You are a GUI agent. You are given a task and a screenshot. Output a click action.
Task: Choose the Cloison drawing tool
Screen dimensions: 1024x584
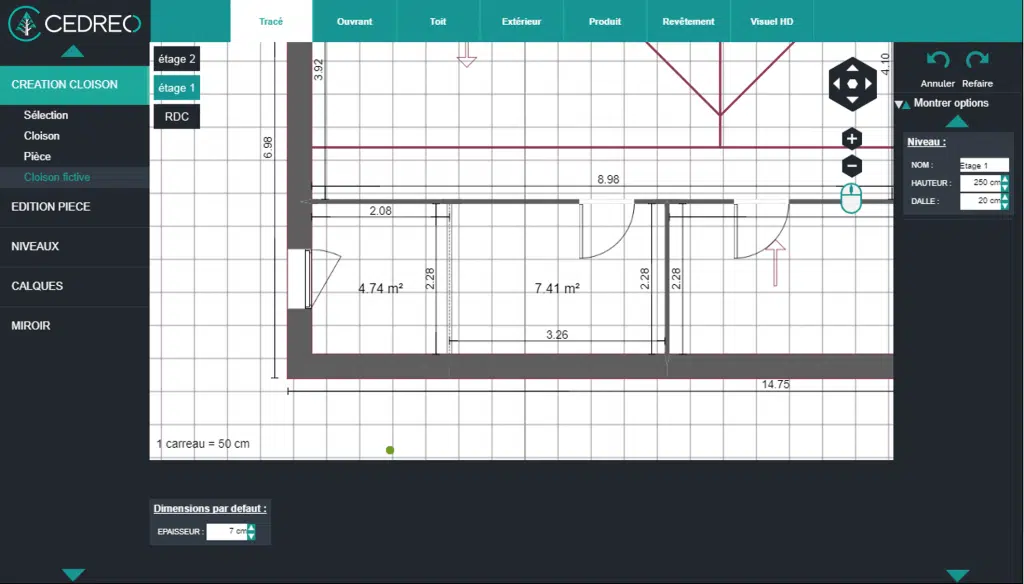pyautogui.click(x=42, y=136)
